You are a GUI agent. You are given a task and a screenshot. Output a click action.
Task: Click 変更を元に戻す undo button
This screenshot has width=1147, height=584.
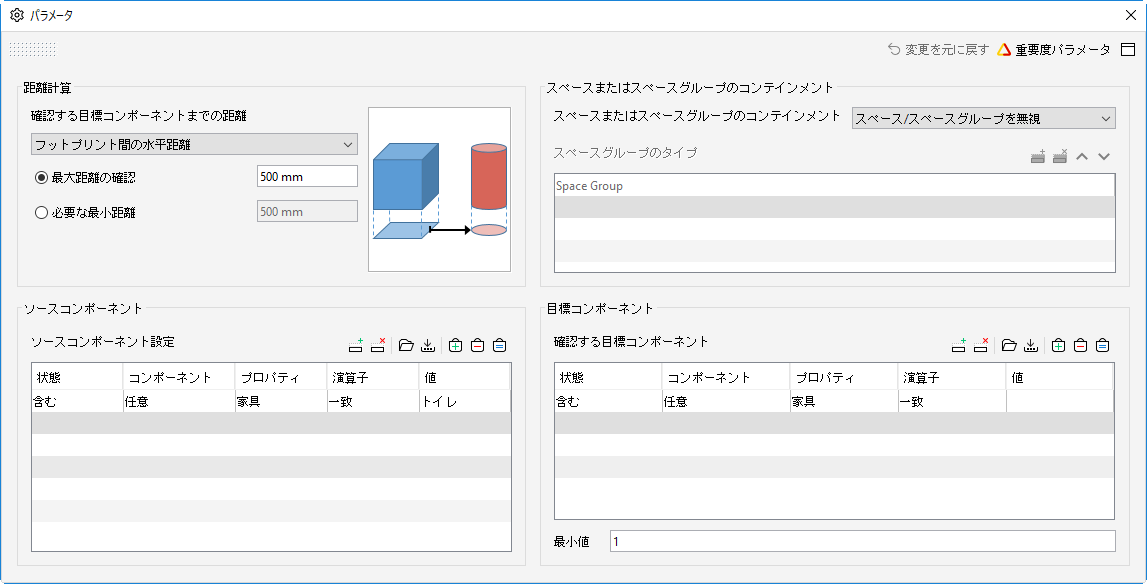938,50
